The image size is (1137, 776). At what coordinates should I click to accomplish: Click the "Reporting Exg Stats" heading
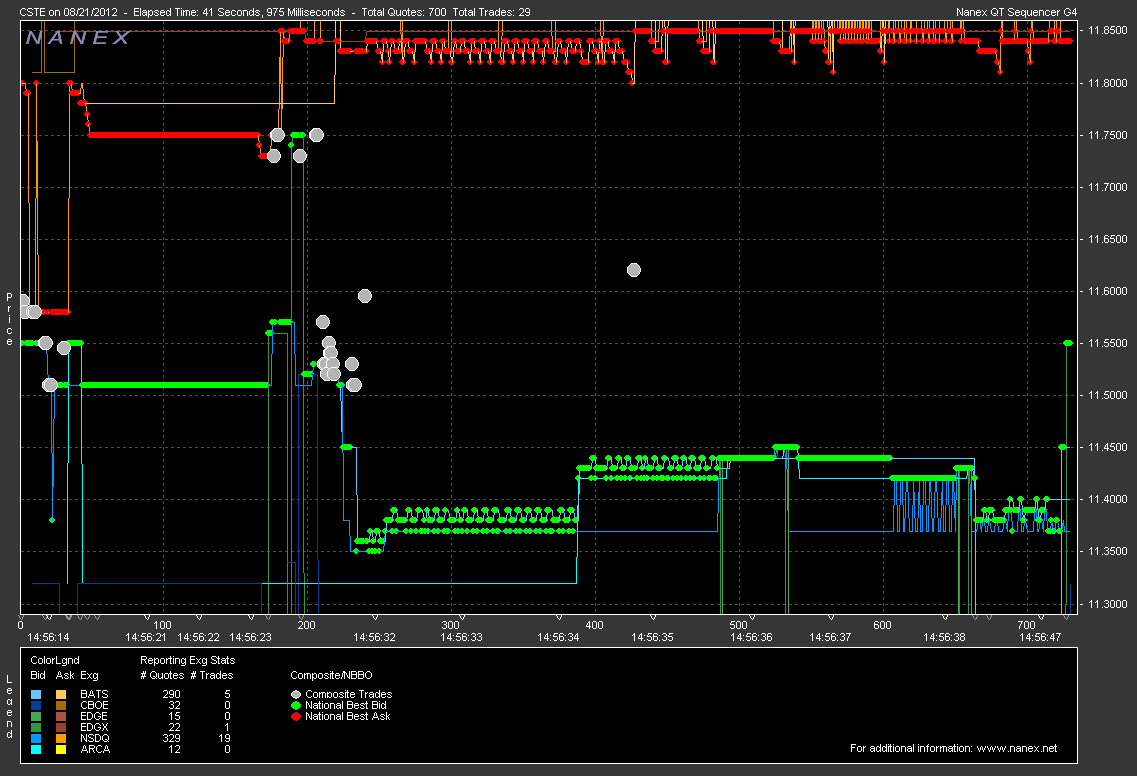point(187,661)
